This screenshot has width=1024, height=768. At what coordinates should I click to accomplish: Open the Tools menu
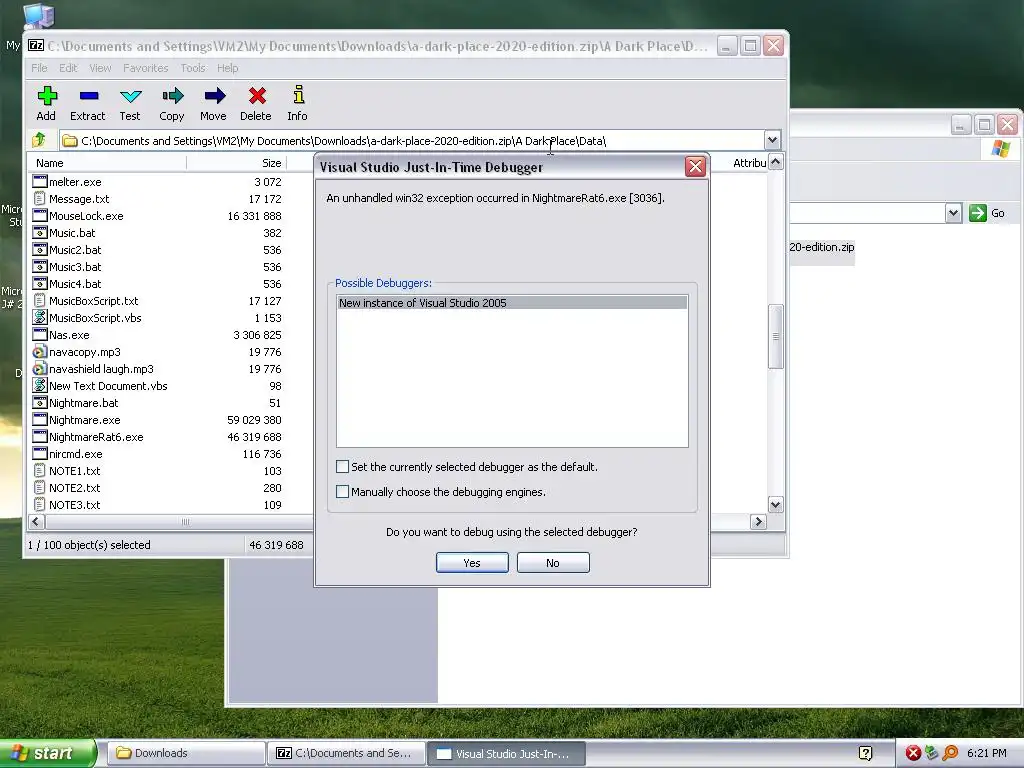193,68
